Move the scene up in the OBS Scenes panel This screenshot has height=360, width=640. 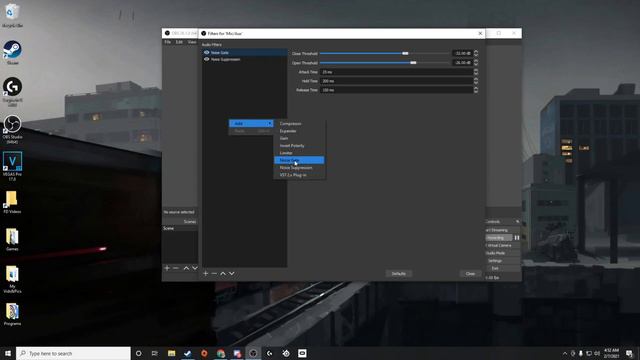point(186,268)
